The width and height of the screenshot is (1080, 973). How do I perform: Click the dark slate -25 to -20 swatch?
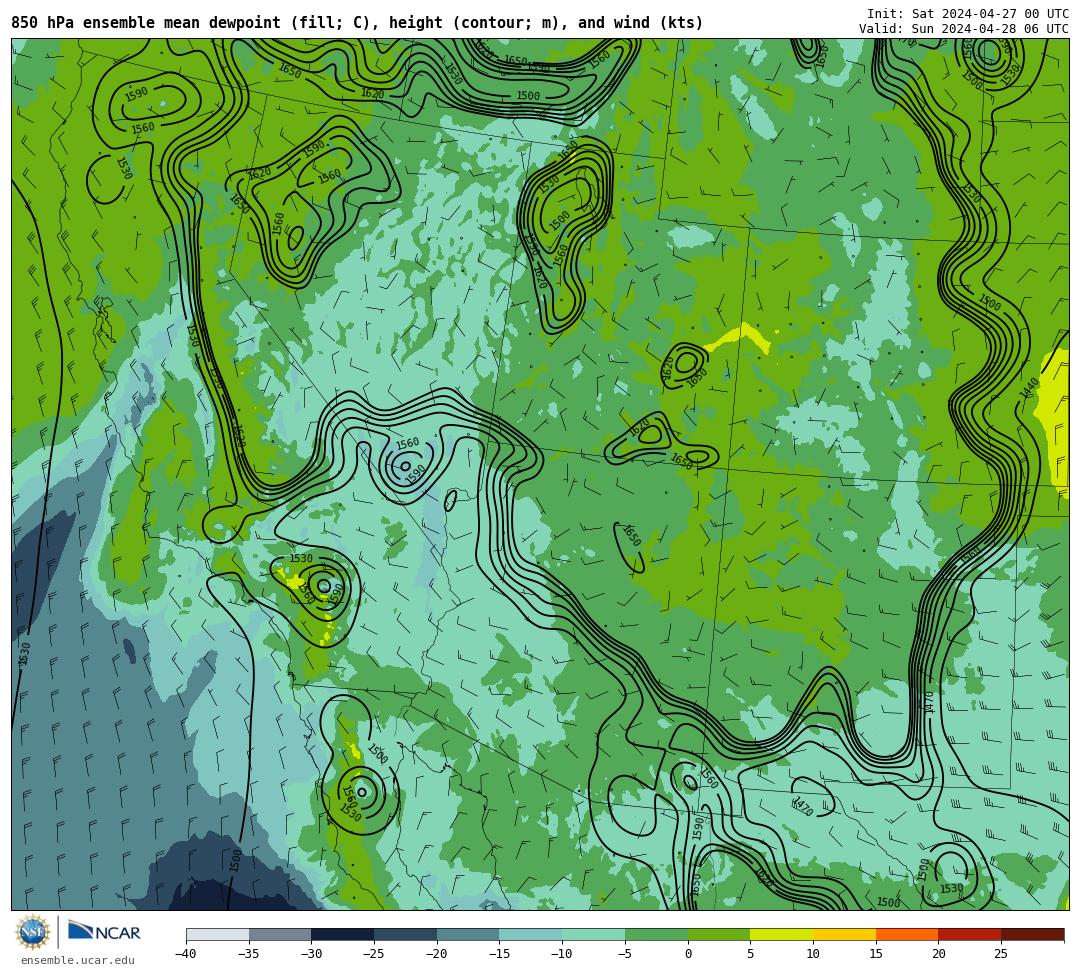(405, 934)
